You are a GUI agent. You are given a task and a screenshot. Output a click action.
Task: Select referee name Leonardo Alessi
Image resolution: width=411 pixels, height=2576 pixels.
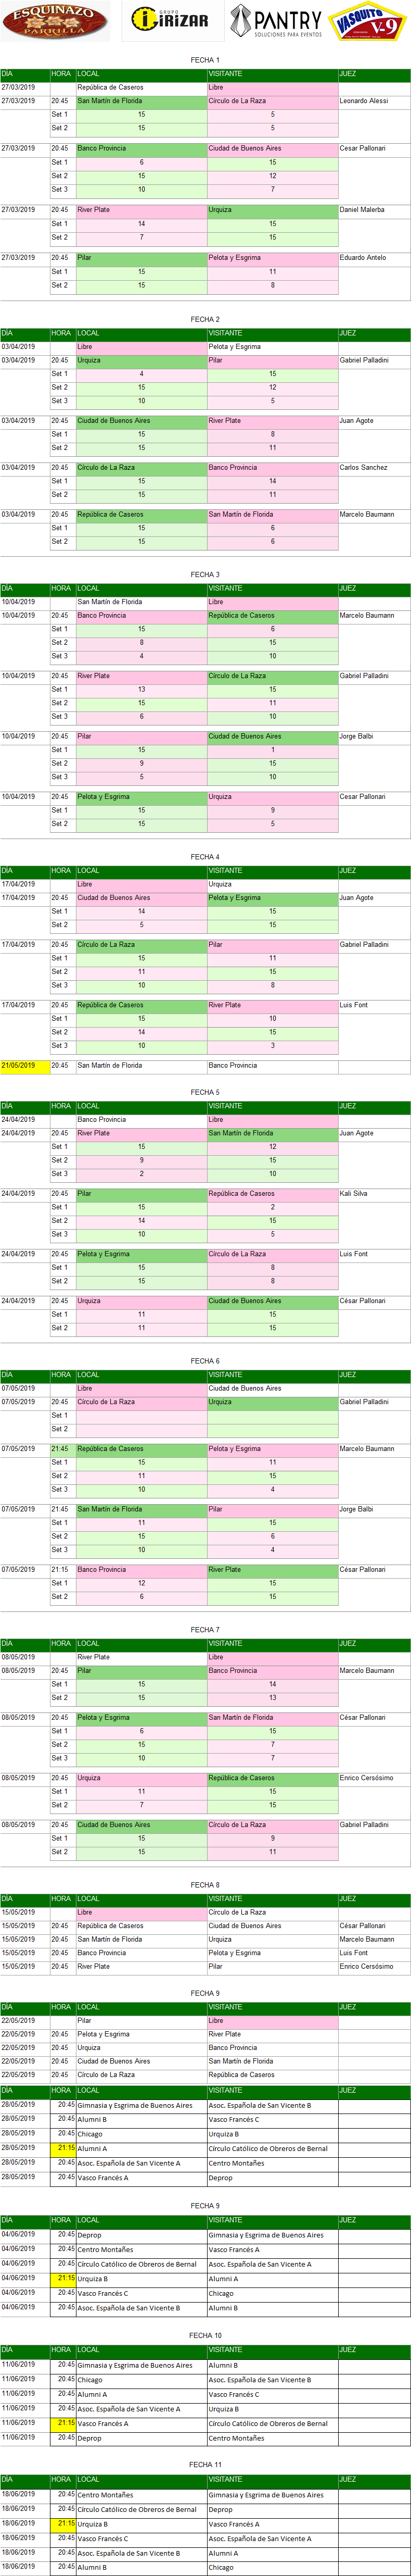pos(364,101)
